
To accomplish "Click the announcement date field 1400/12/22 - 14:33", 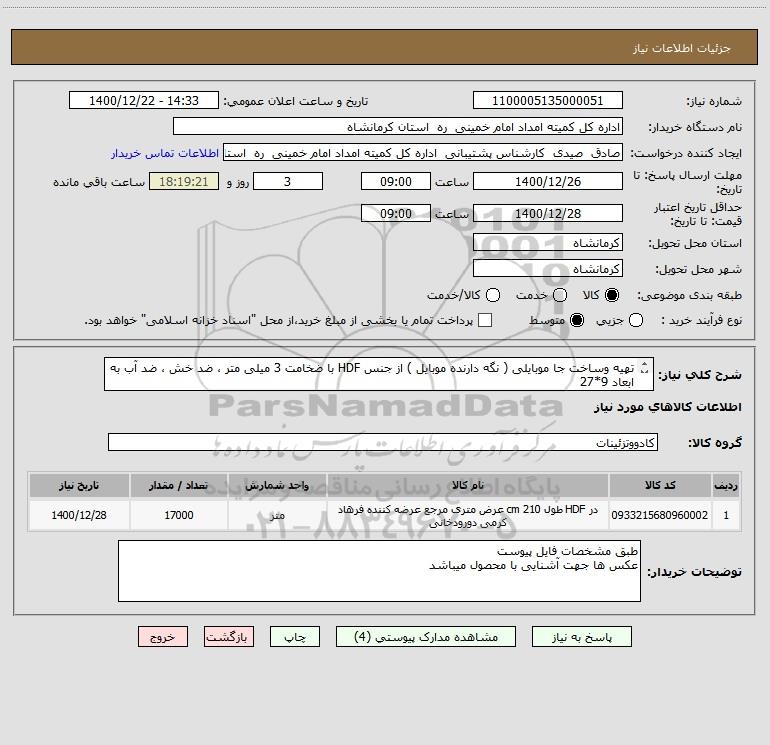I will (x=144, y=101).
